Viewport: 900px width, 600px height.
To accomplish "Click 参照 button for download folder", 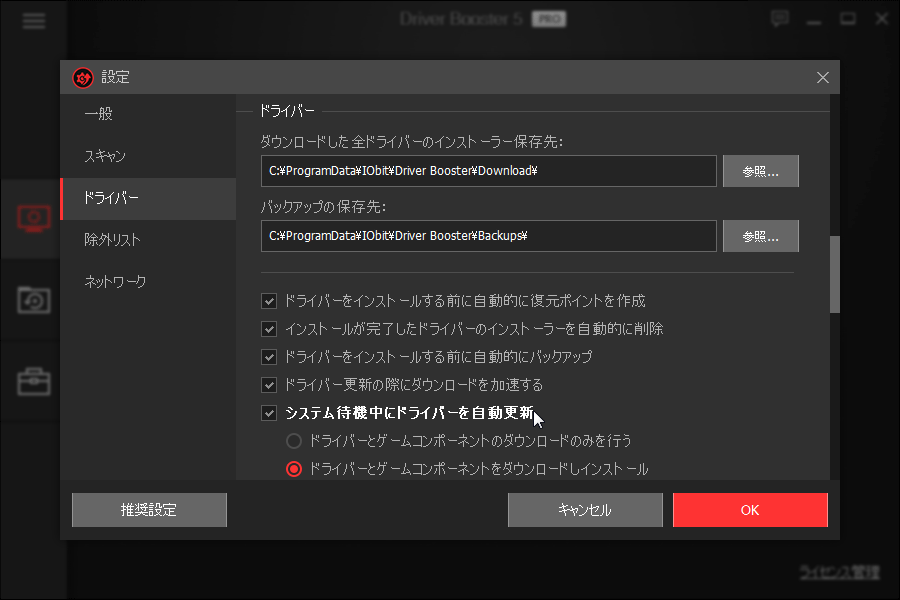I will (x=761, y=171).
